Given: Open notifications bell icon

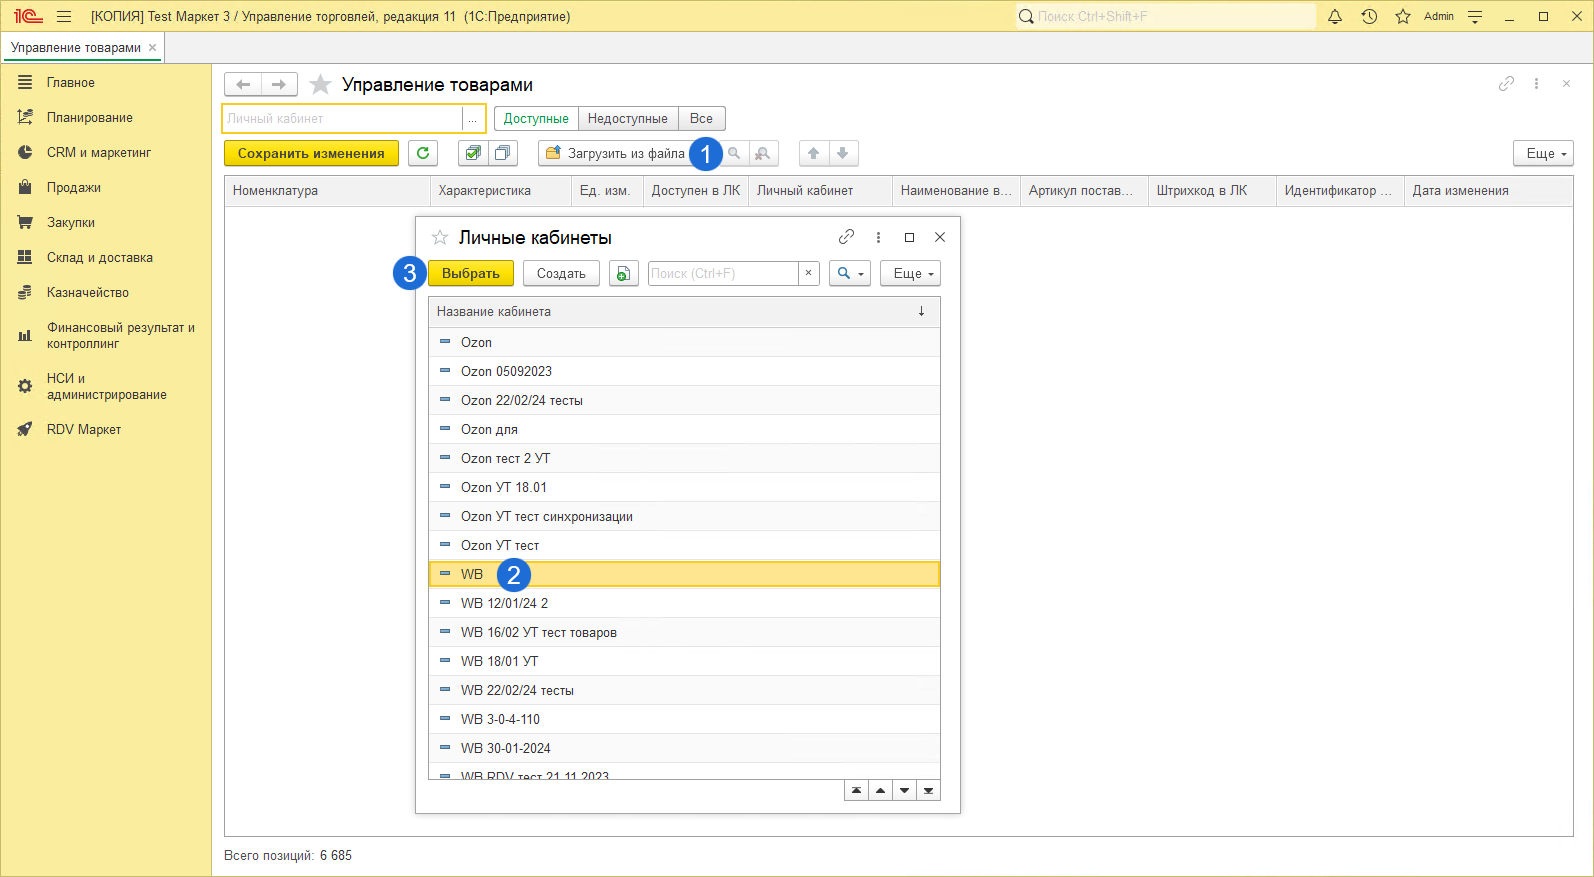Looking at the screenshot, I should coord(1335,16).
